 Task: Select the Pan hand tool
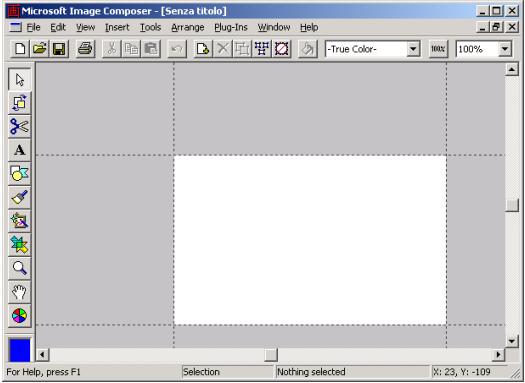tap(19, 292)
